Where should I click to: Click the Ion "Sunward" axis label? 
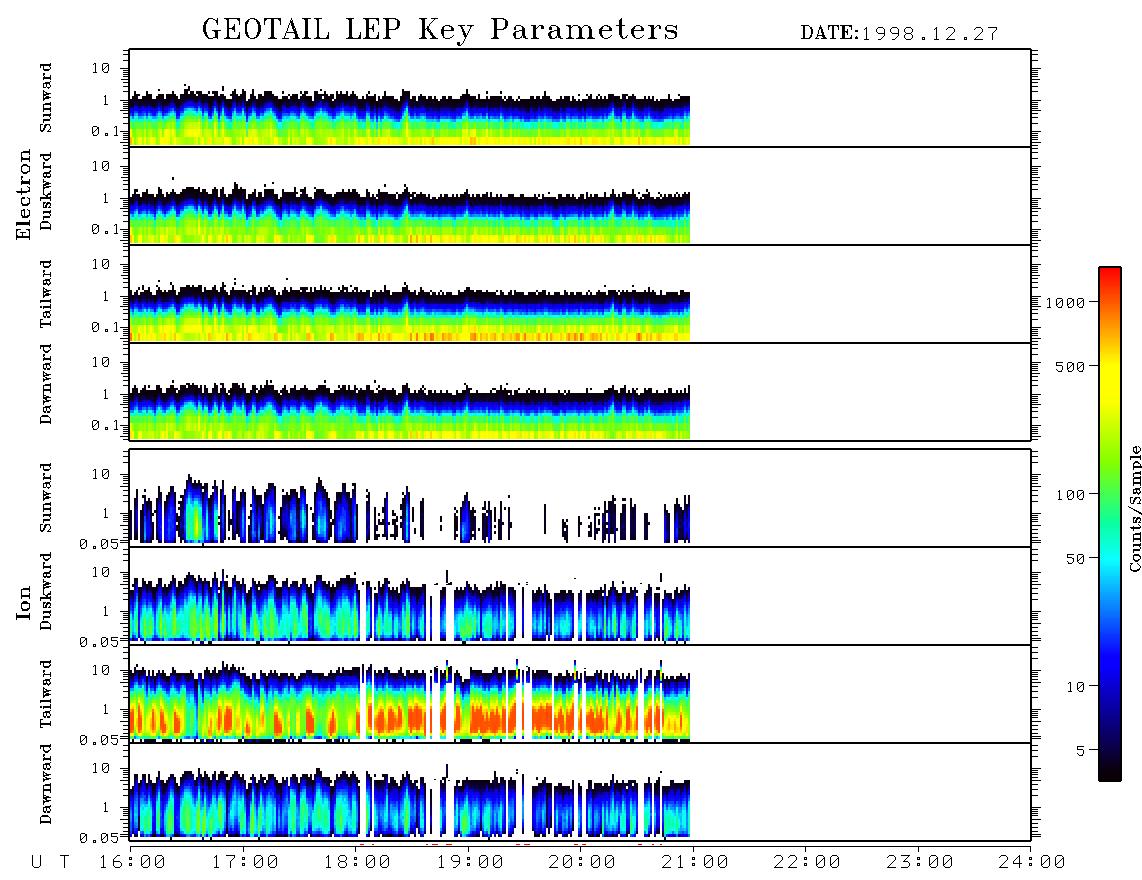tap(46, 497)
